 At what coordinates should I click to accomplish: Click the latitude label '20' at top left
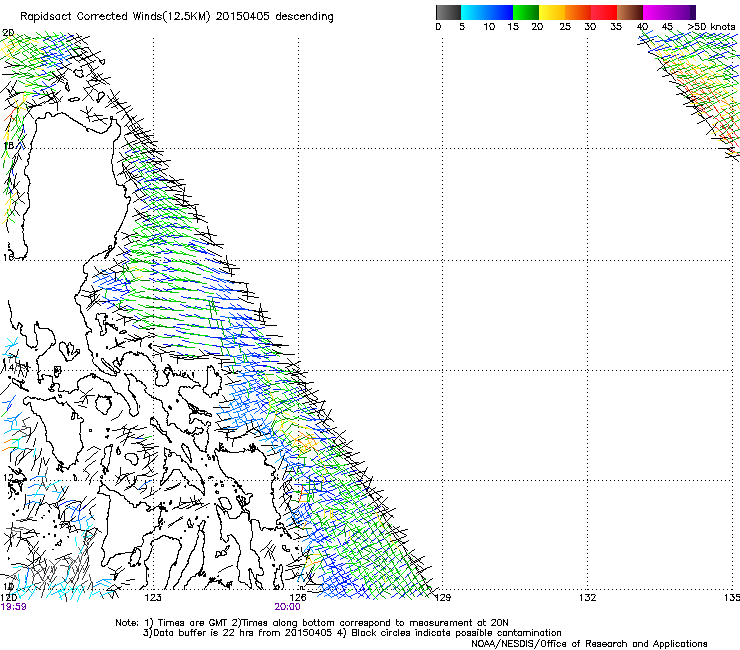(8, 33)
